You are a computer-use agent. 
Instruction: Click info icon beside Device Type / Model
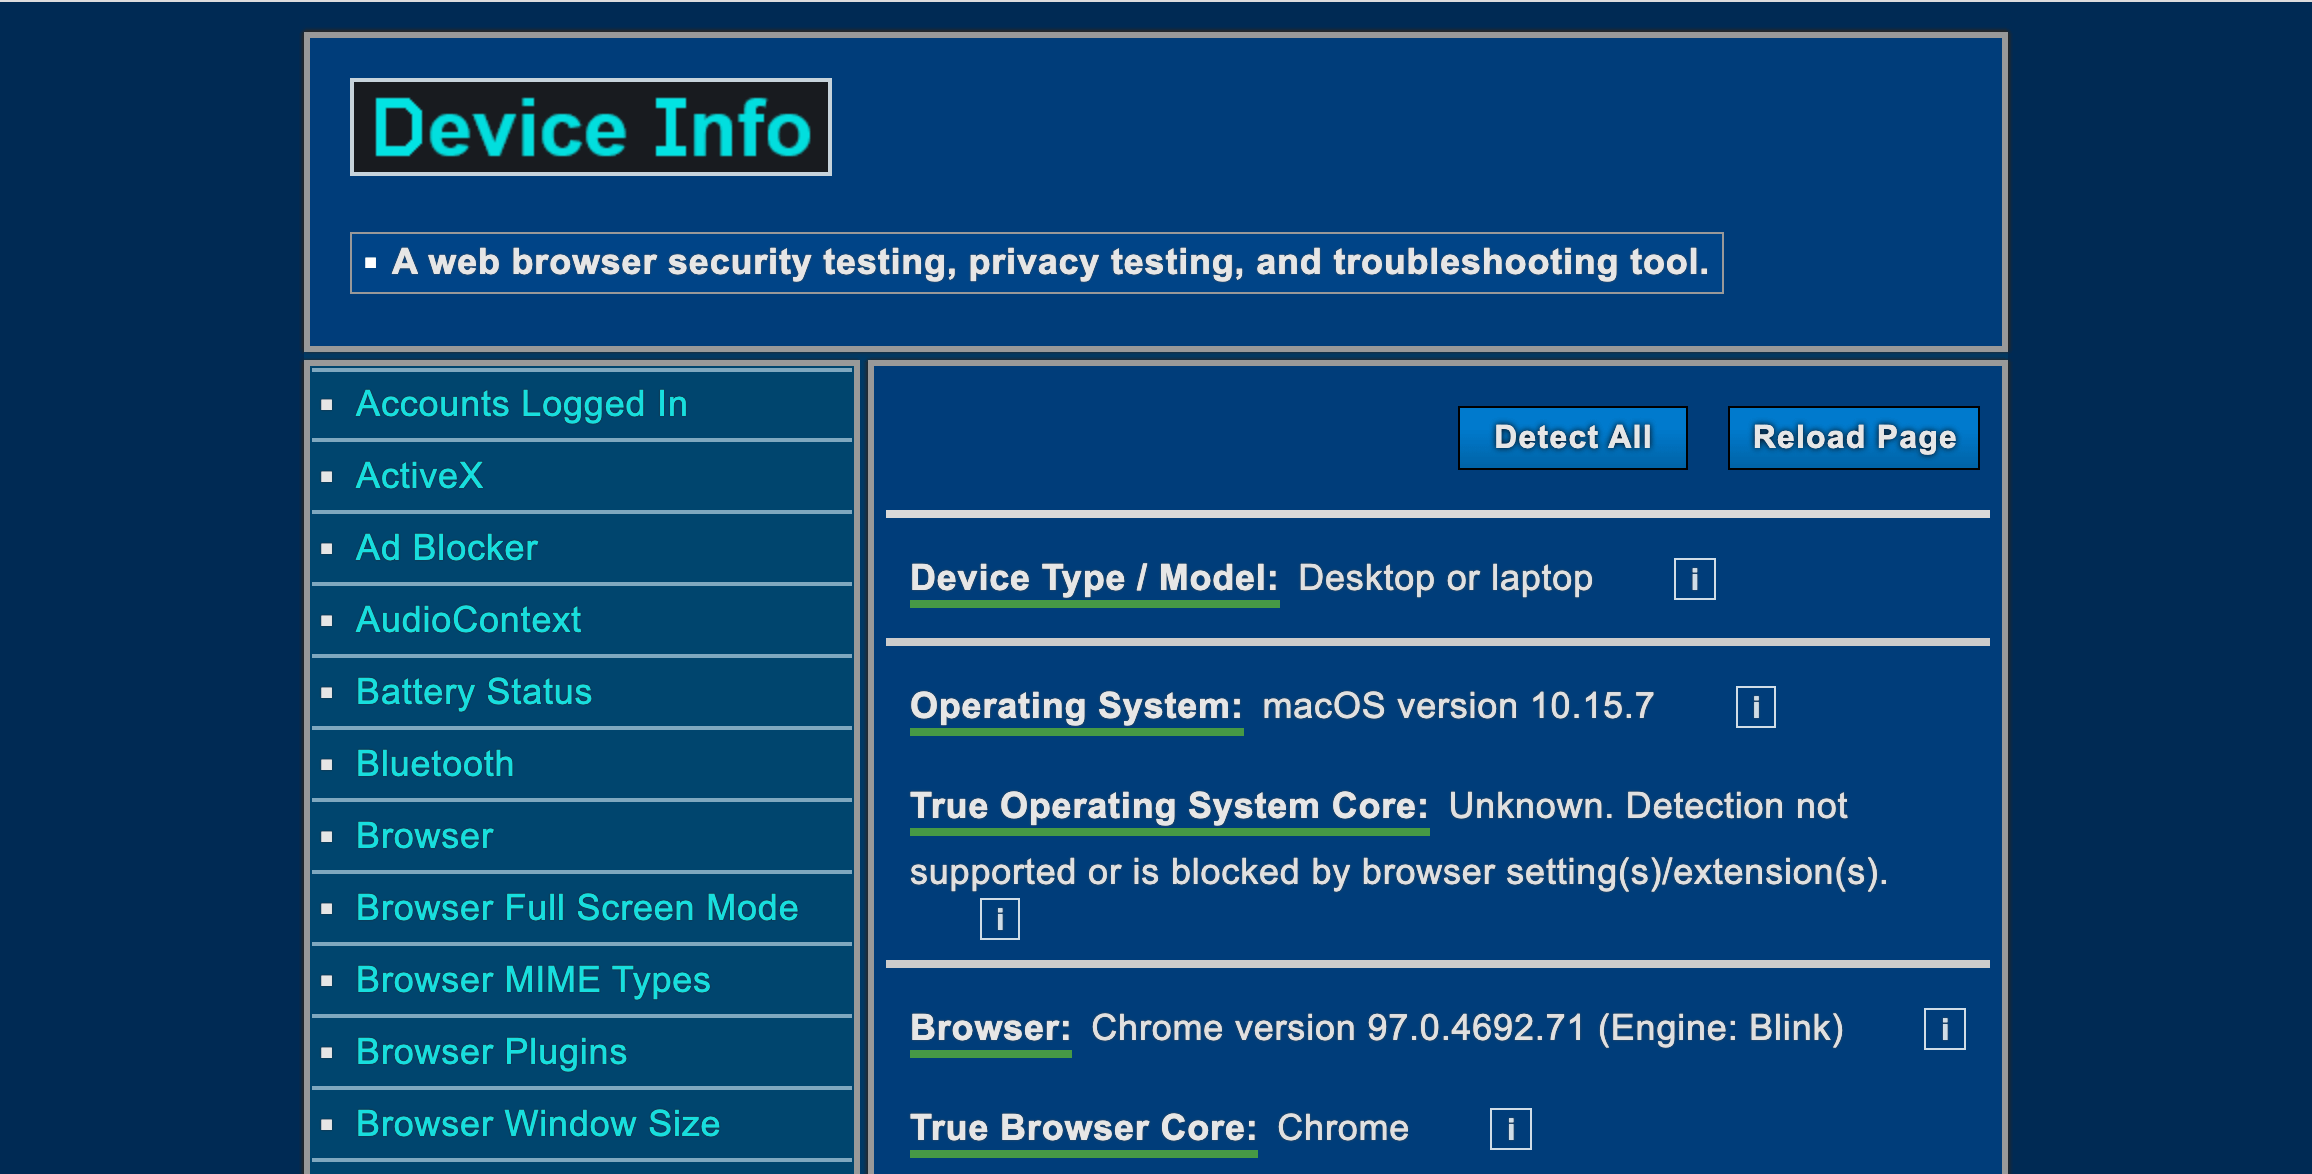pos(1694,579)
